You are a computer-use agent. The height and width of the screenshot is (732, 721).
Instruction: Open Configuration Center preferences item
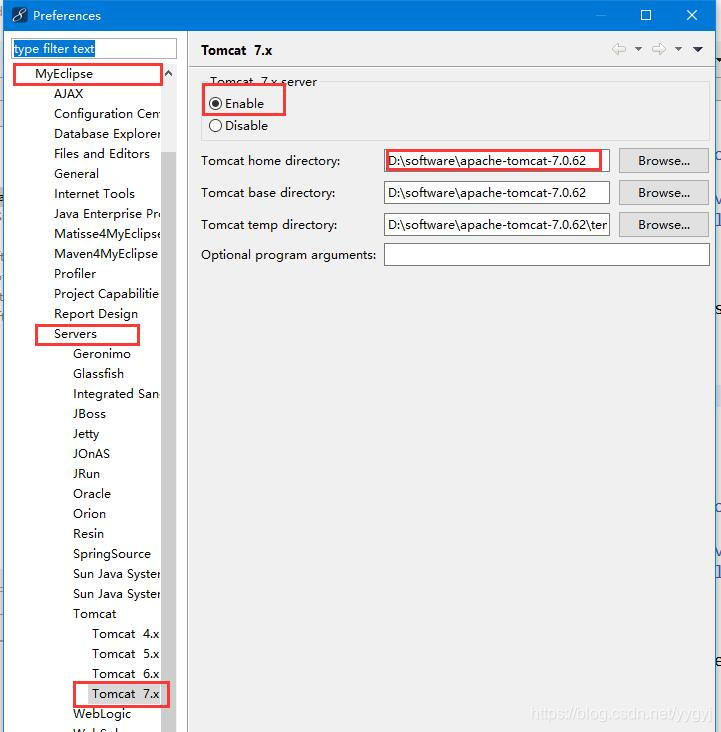[x=107, y=114]
